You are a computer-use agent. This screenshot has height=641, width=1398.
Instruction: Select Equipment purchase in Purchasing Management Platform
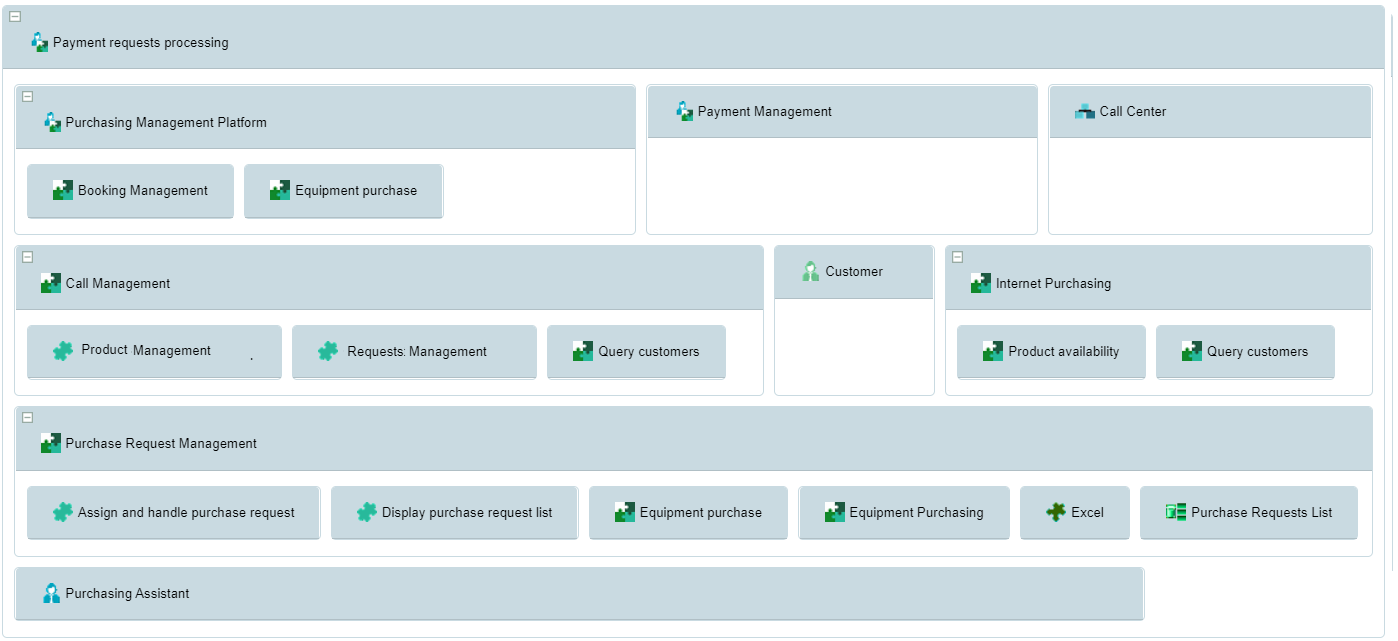click(x=343, y=191)
